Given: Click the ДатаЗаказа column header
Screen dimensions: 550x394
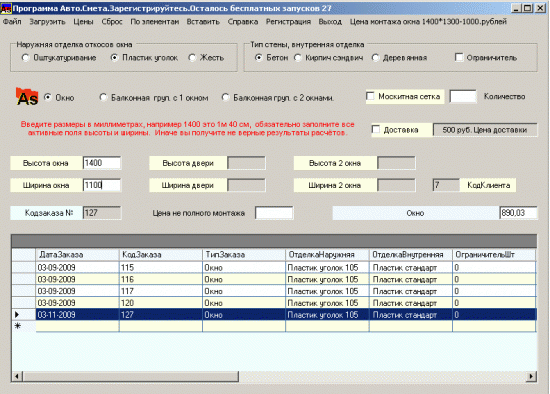Looking at the screenshot, I should 77,255.
